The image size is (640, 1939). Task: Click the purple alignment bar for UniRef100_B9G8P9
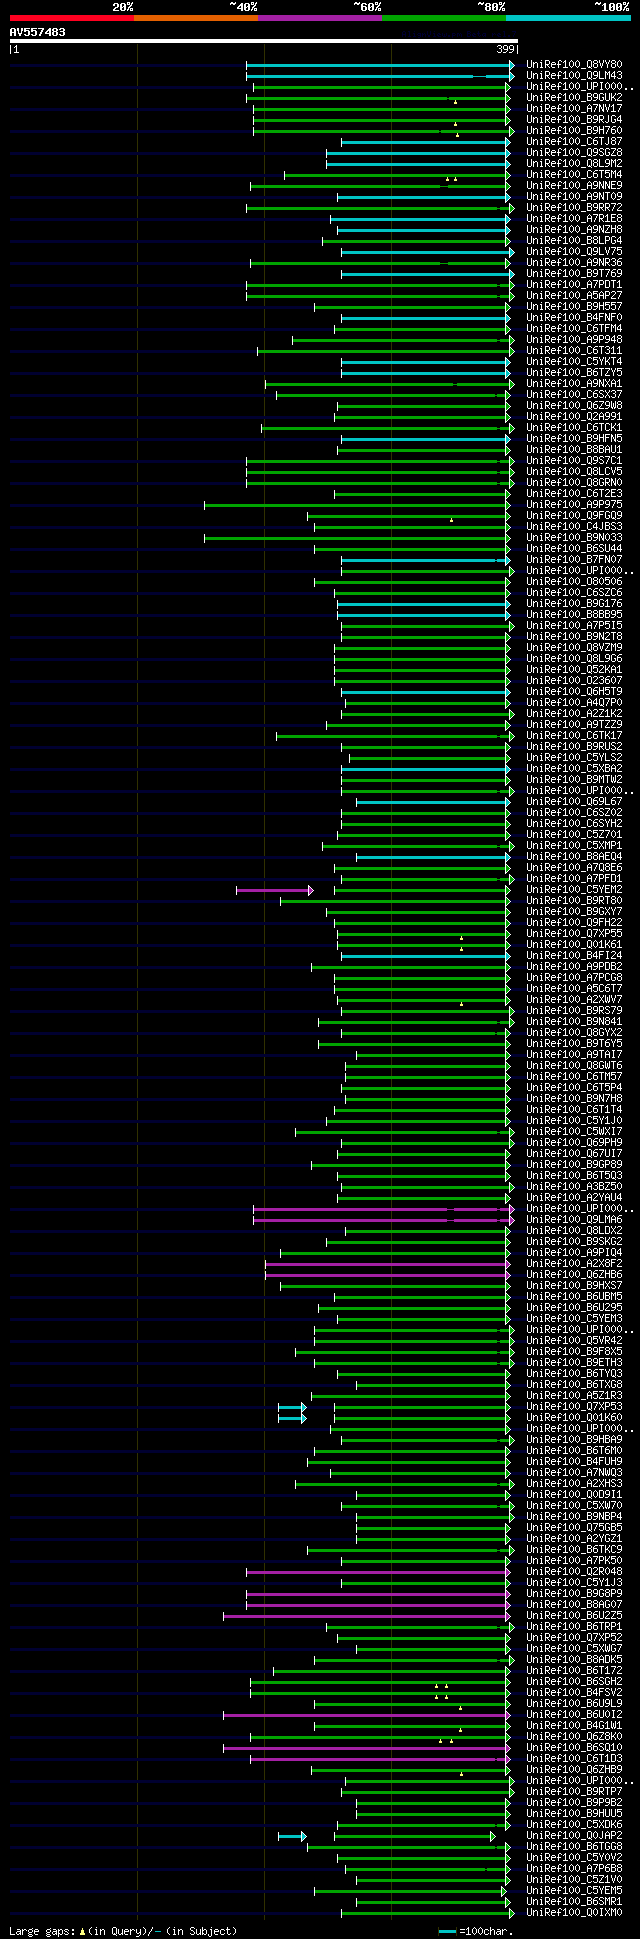tap(378, 1594)
